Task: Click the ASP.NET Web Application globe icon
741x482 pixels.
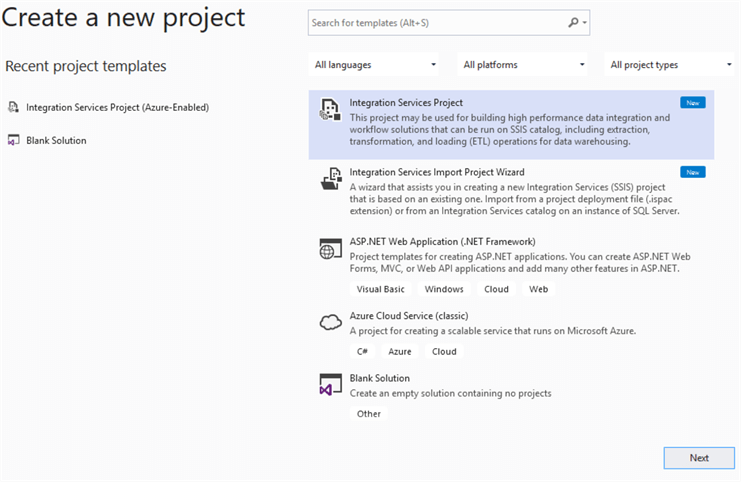Action: click(x=330, y=250)
